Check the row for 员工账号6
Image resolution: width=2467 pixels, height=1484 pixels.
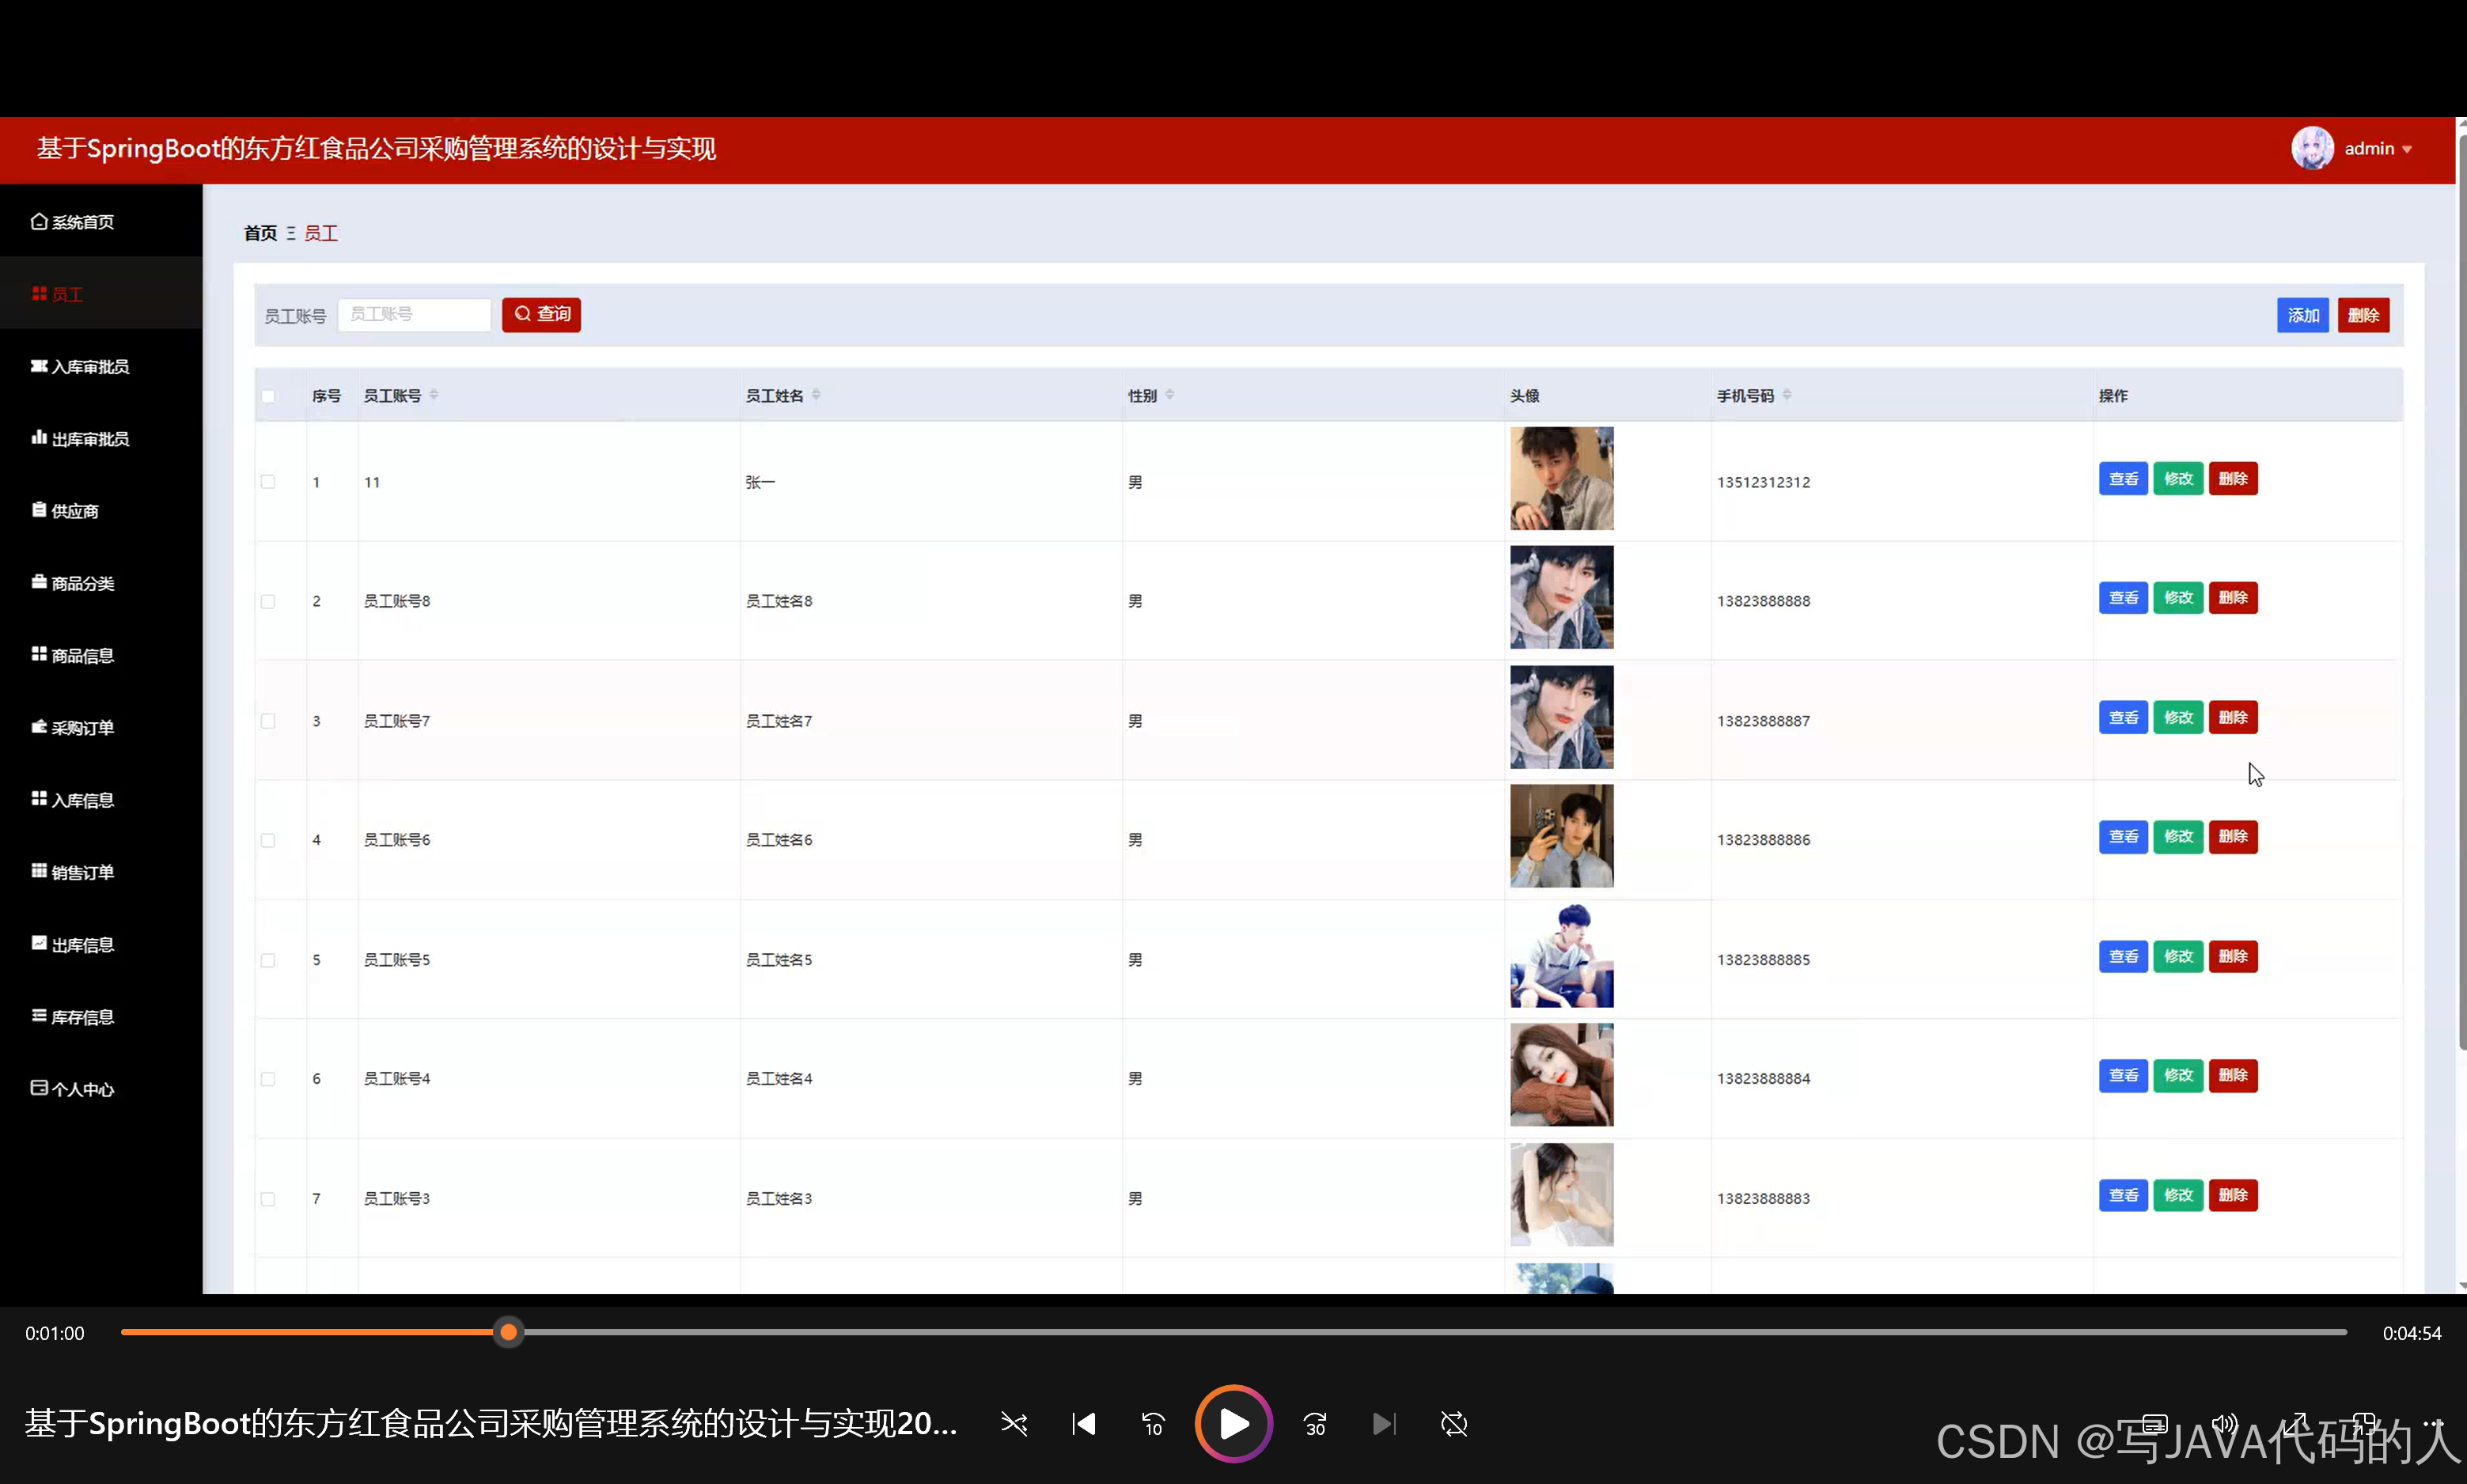click(x=268, y=840)
